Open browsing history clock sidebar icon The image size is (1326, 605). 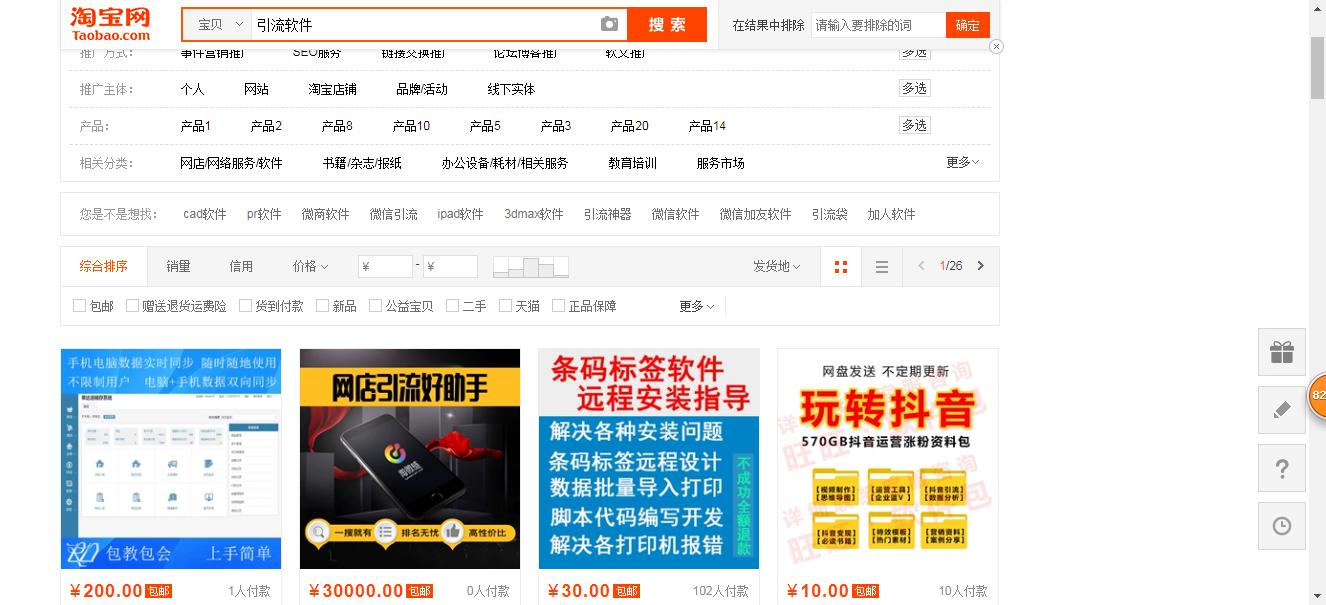(1281, 526)
